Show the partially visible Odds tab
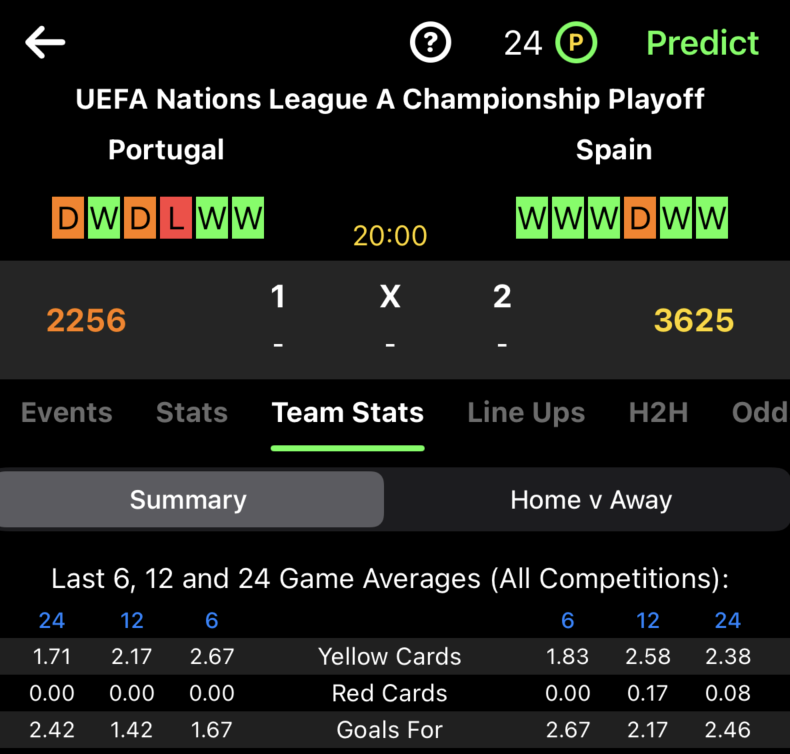The image size is (790, 754). point(760,413)
